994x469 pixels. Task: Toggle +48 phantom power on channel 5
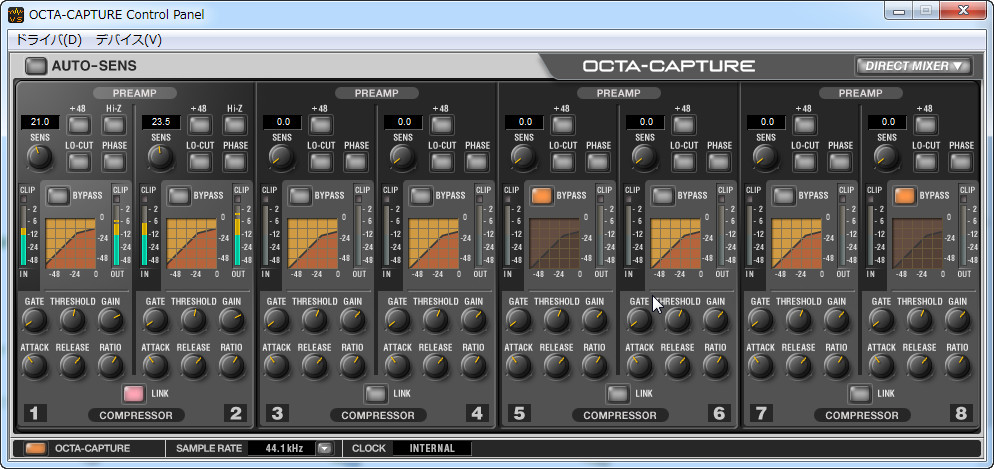(x=561, y=123)
